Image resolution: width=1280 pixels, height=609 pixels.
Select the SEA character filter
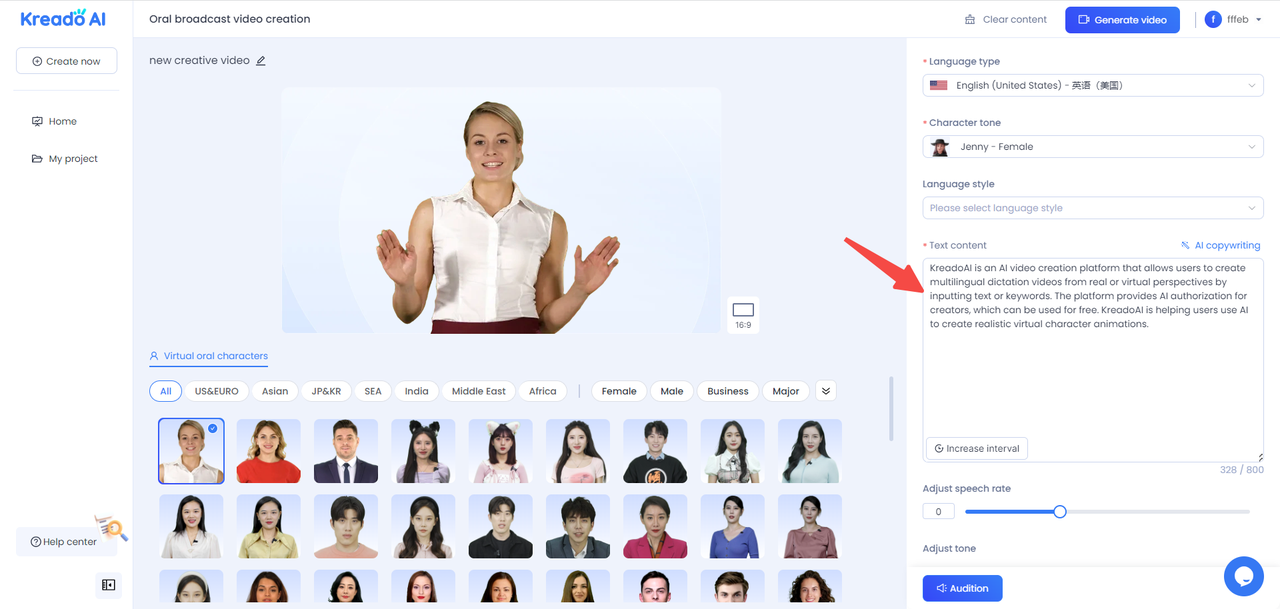coord(373,391)
